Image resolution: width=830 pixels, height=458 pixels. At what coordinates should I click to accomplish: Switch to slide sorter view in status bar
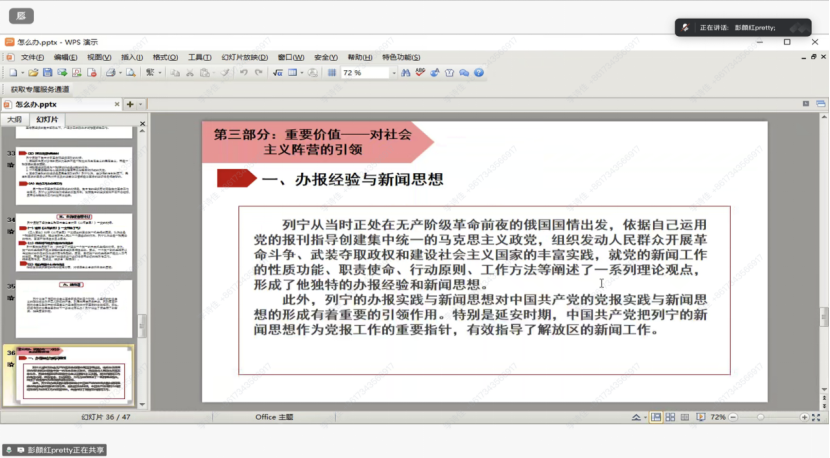point(669,417)
